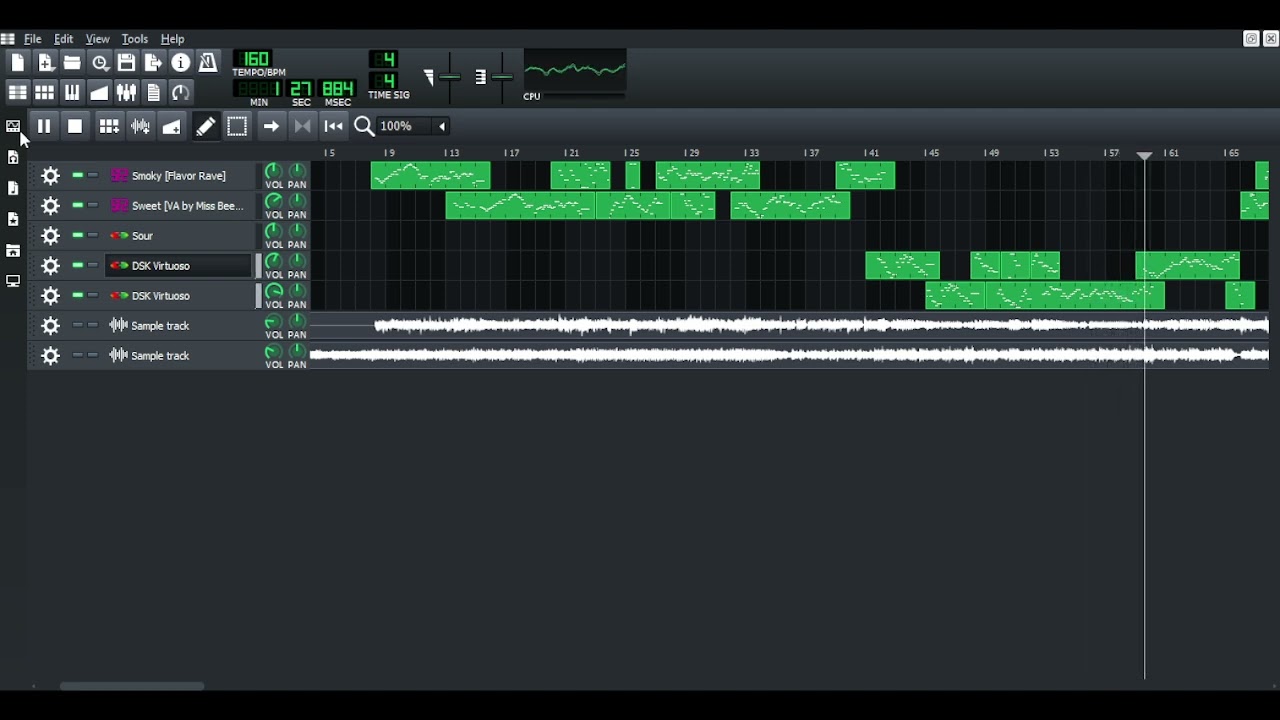1280x720 pixels.
Task: Show the FX Mixer
Action: (126, 92)
